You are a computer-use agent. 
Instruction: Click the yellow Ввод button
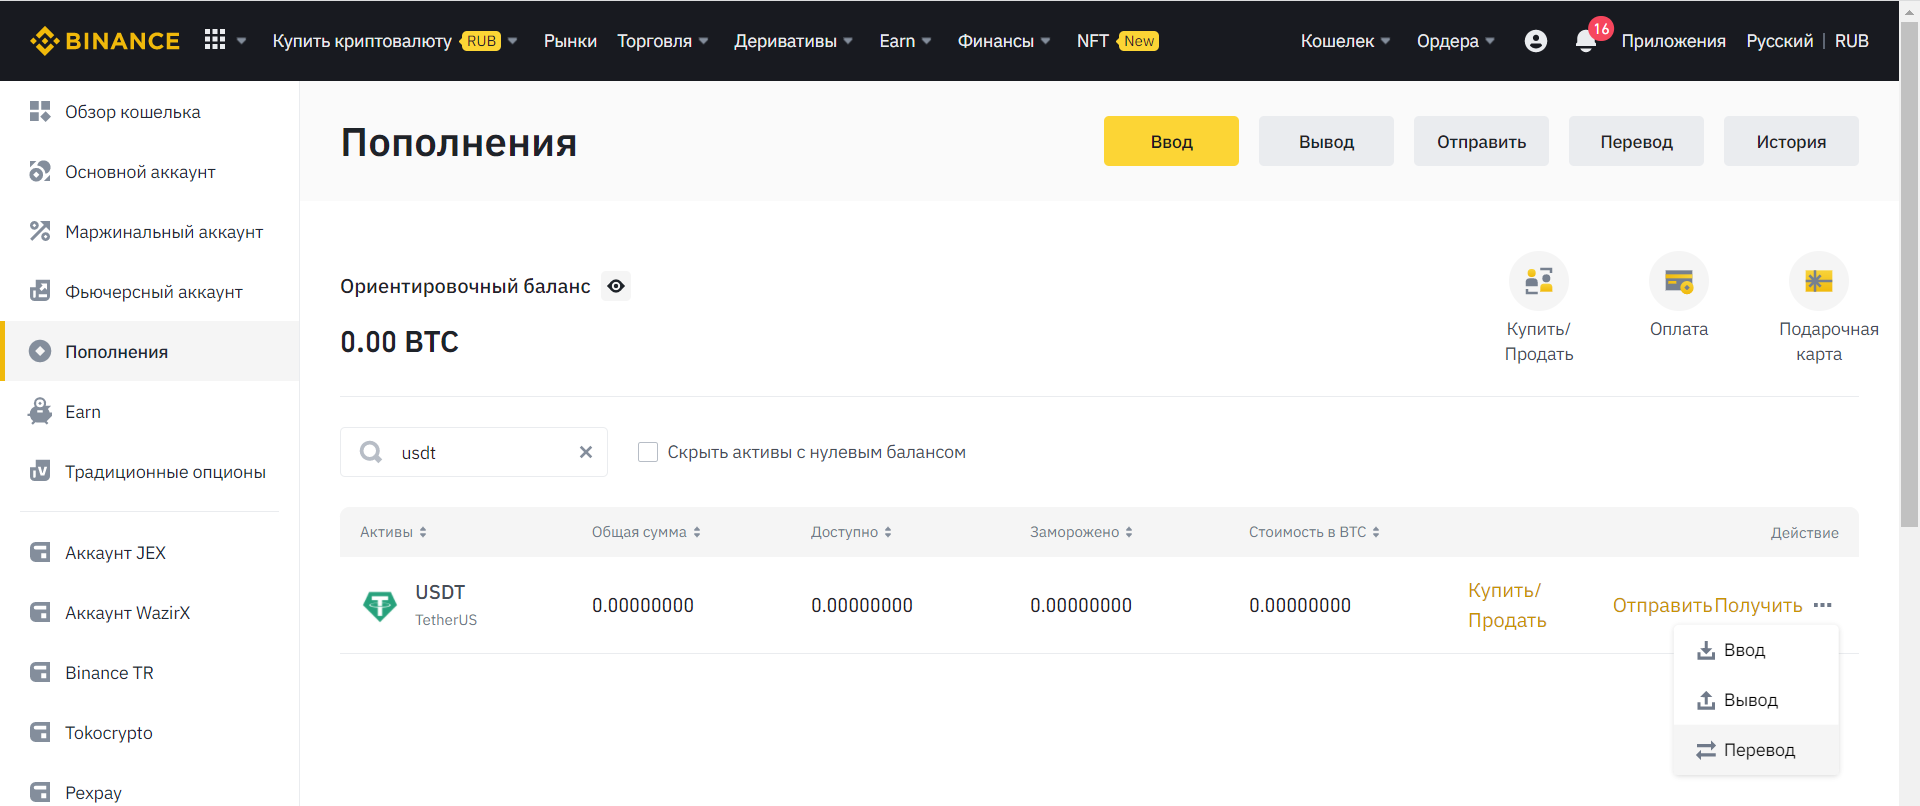click(1171, 141)
